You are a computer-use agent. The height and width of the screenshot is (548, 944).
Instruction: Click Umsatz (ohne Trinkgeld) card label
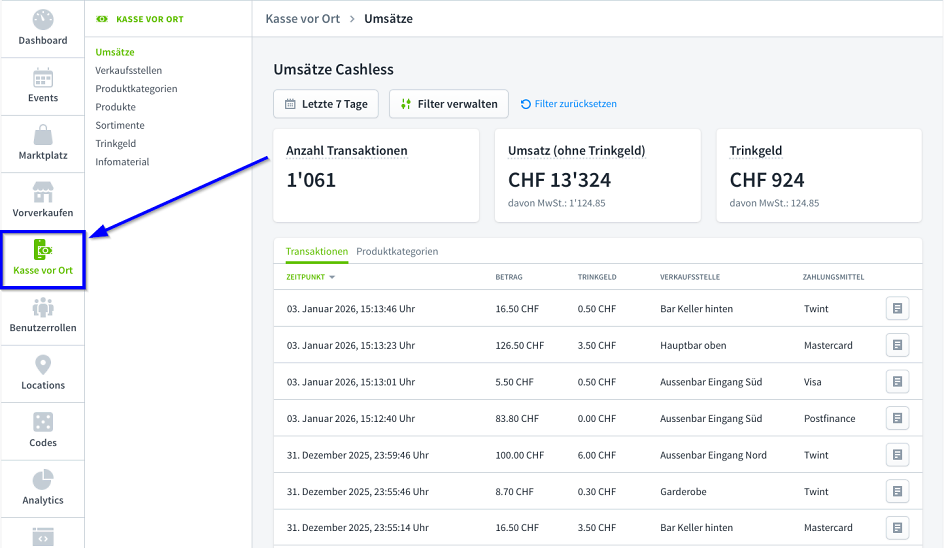point(577,151)
